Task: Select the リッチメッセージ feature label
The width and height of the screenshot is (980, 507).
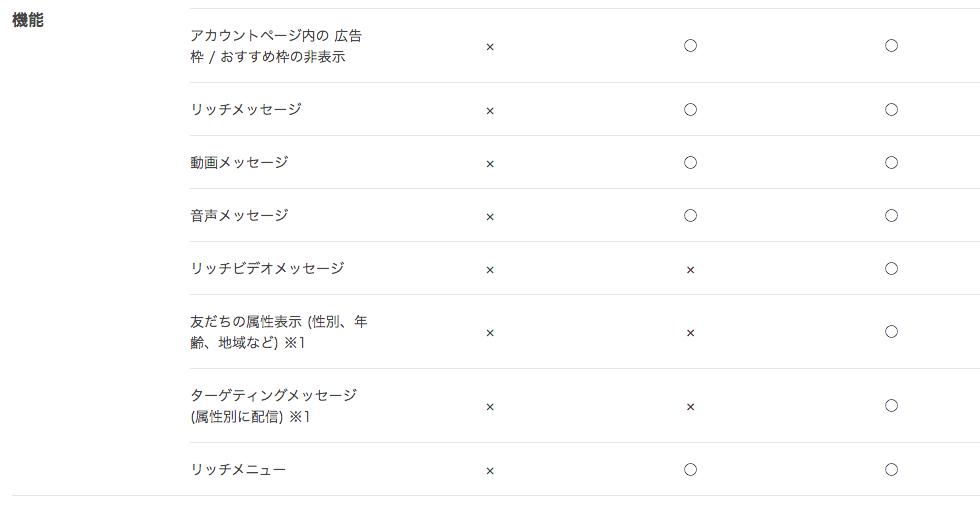Action: tap(246, 109)
